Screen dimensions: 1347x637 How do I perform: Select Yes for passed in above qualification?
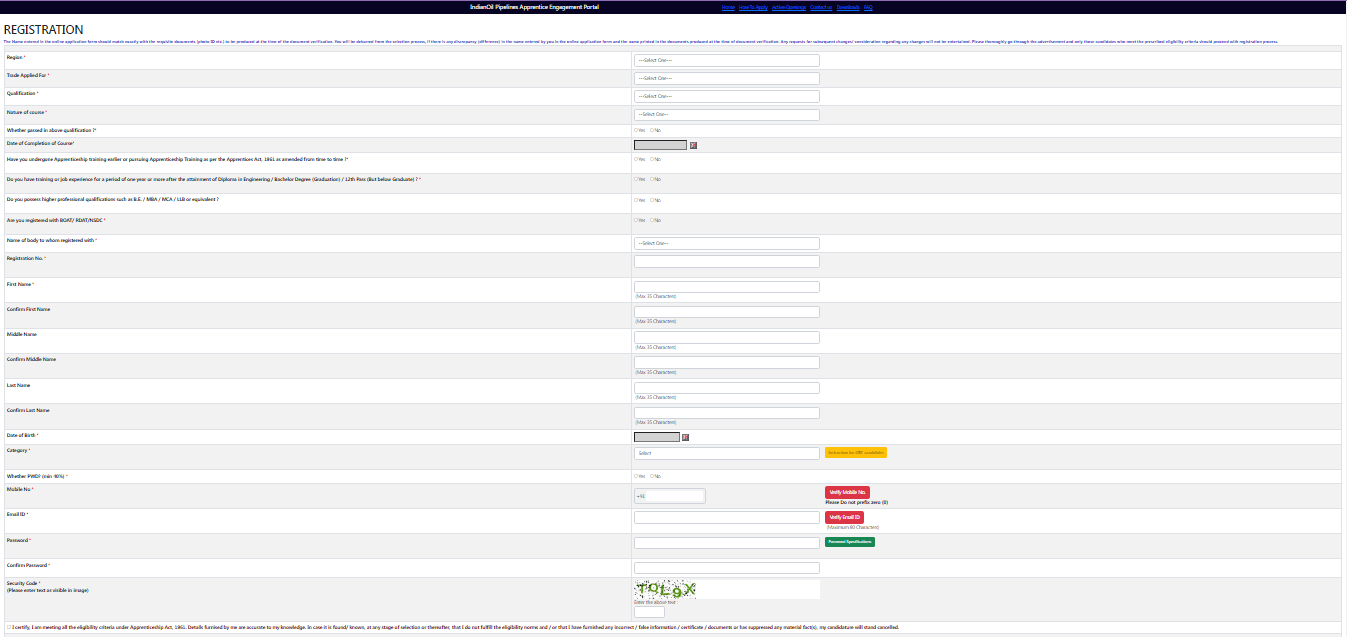pos(636,130)
